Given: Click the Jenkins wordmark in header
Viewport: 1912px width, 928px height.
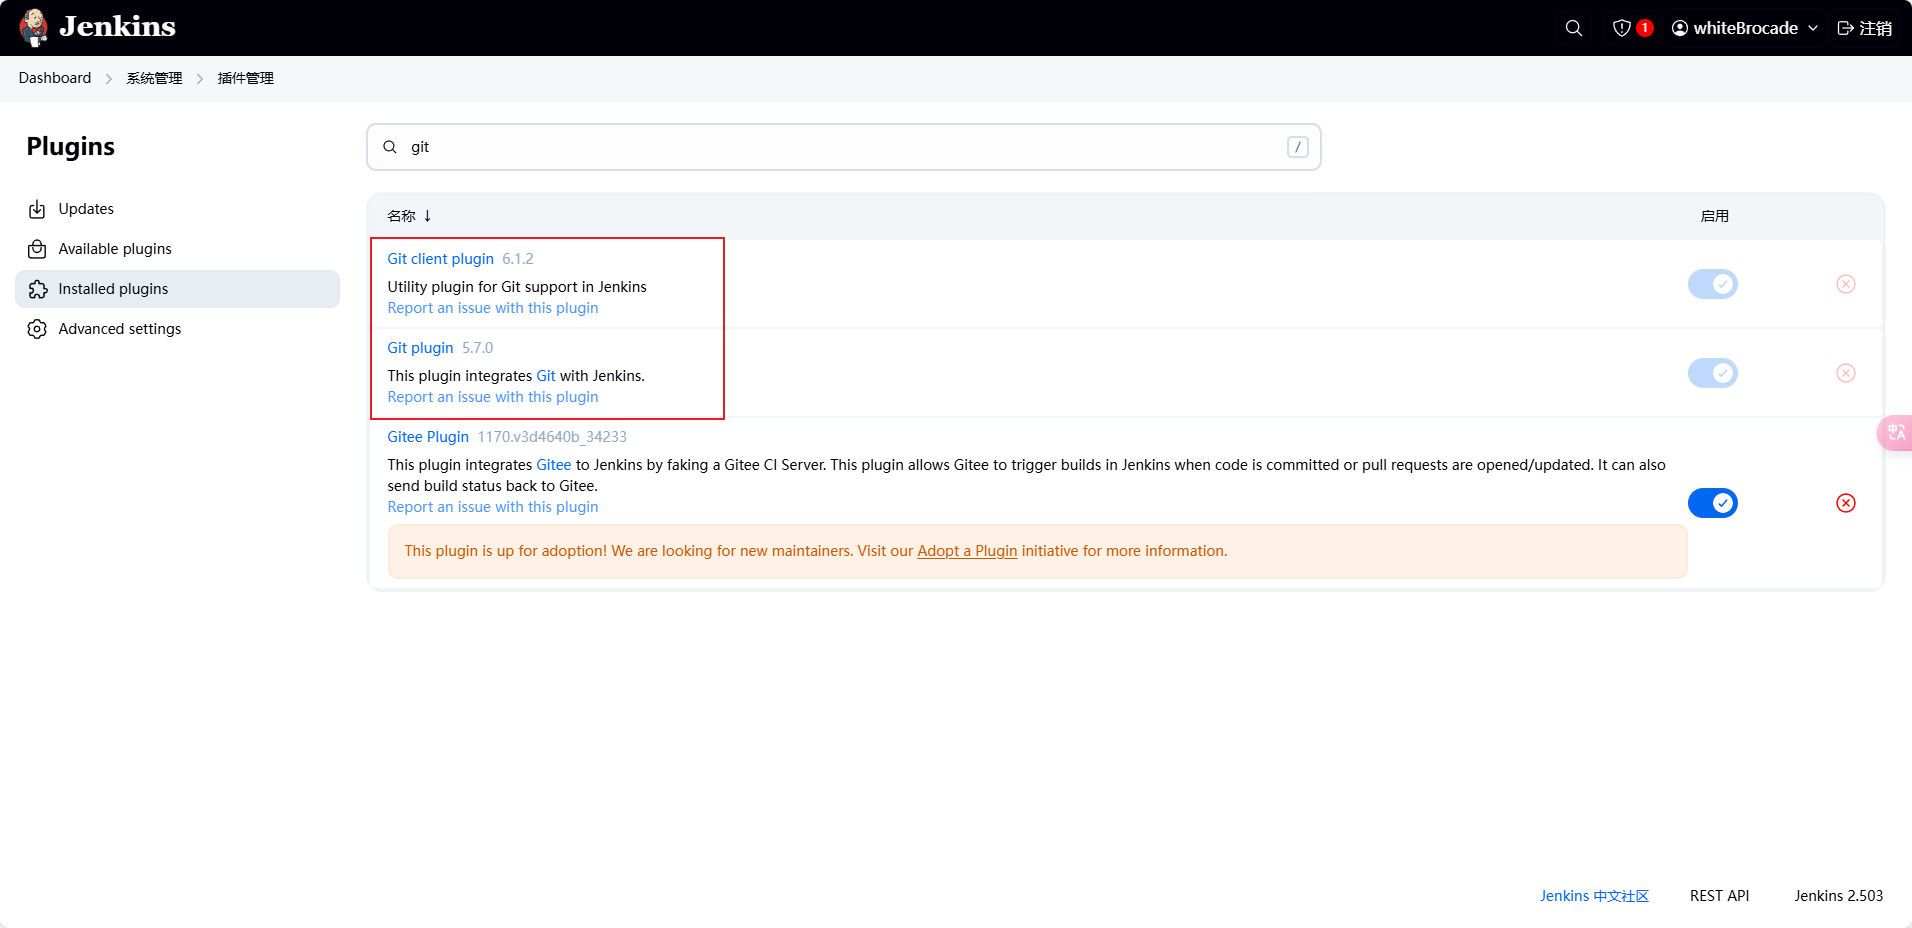Looking at the screenshot, I should pyautogui.click(x=117, y=27).
